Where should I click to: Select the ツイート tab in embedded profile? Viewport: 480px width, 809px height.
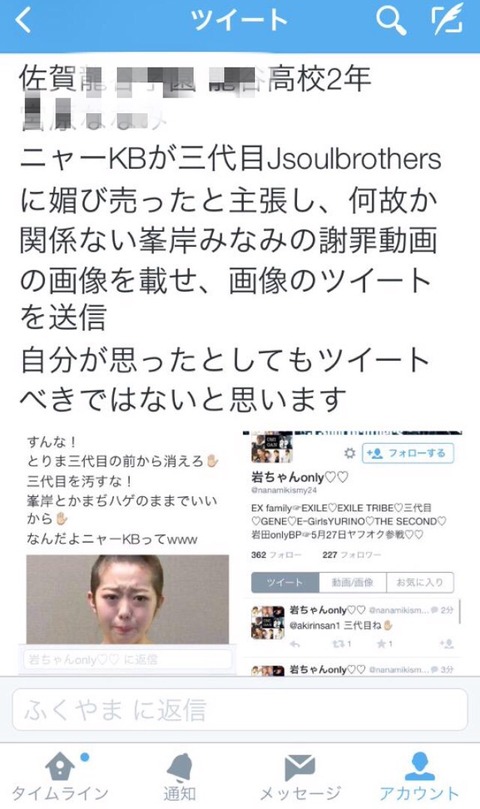pos(285,582)
